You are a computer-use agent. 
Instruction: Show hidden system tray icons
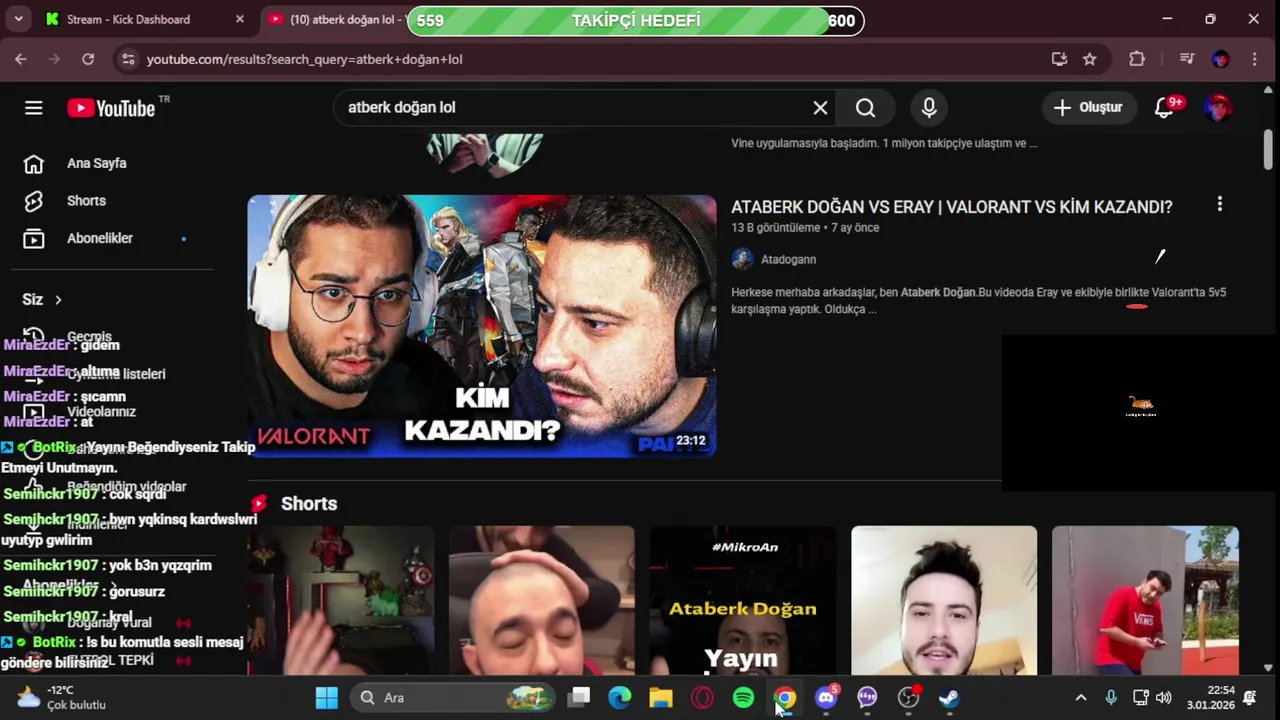click(1081, 698)
